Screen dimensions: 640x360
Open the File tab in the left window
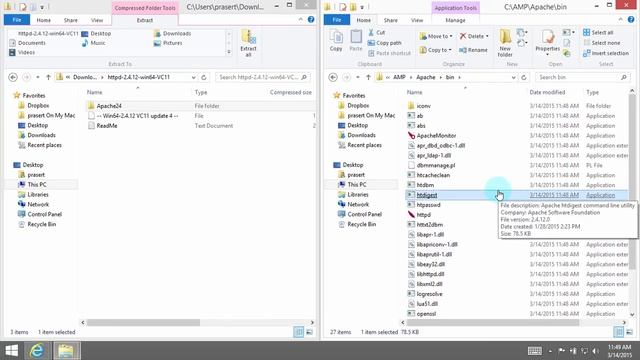click(17, 20)
